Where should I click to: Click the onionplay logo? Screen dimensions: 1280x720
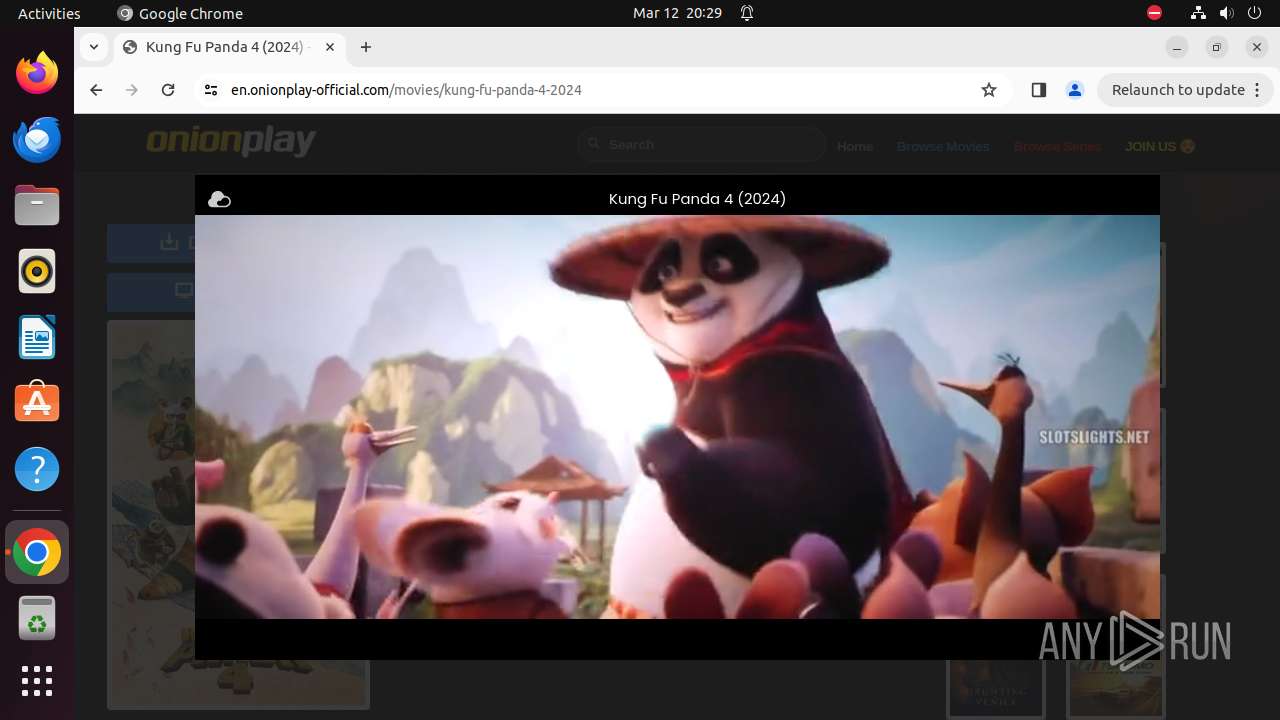pyautogui.click(x=231, y=141)
